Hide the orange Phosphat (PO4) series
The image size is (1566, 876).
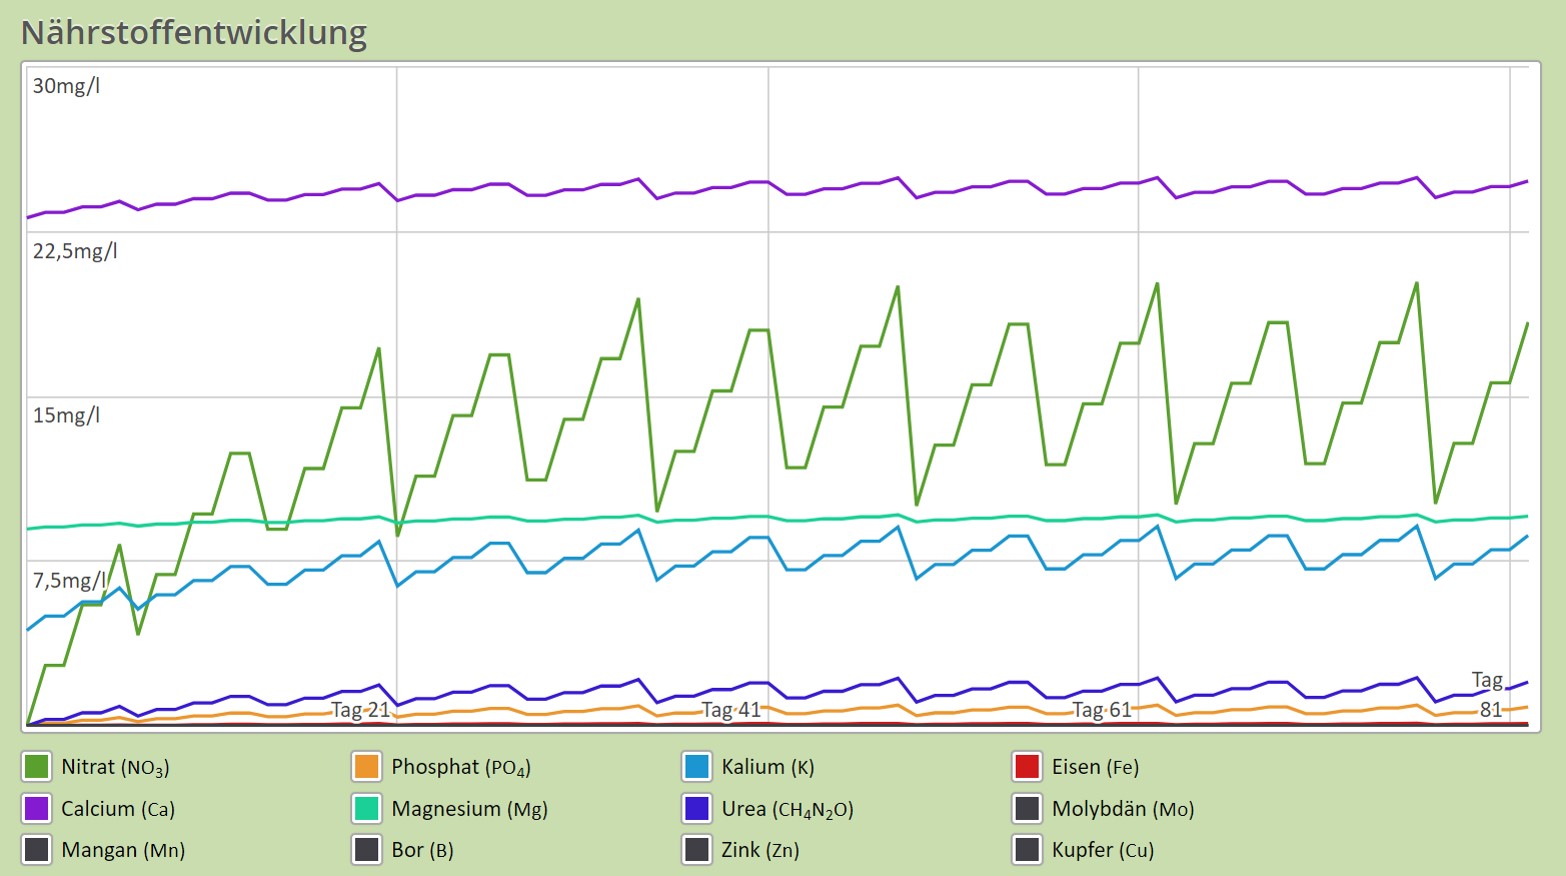tap(367, 767)
